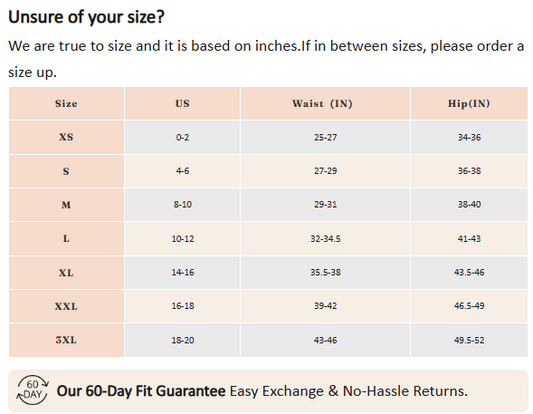Select the US column header

pyautogui.click(x=183, y=103)
